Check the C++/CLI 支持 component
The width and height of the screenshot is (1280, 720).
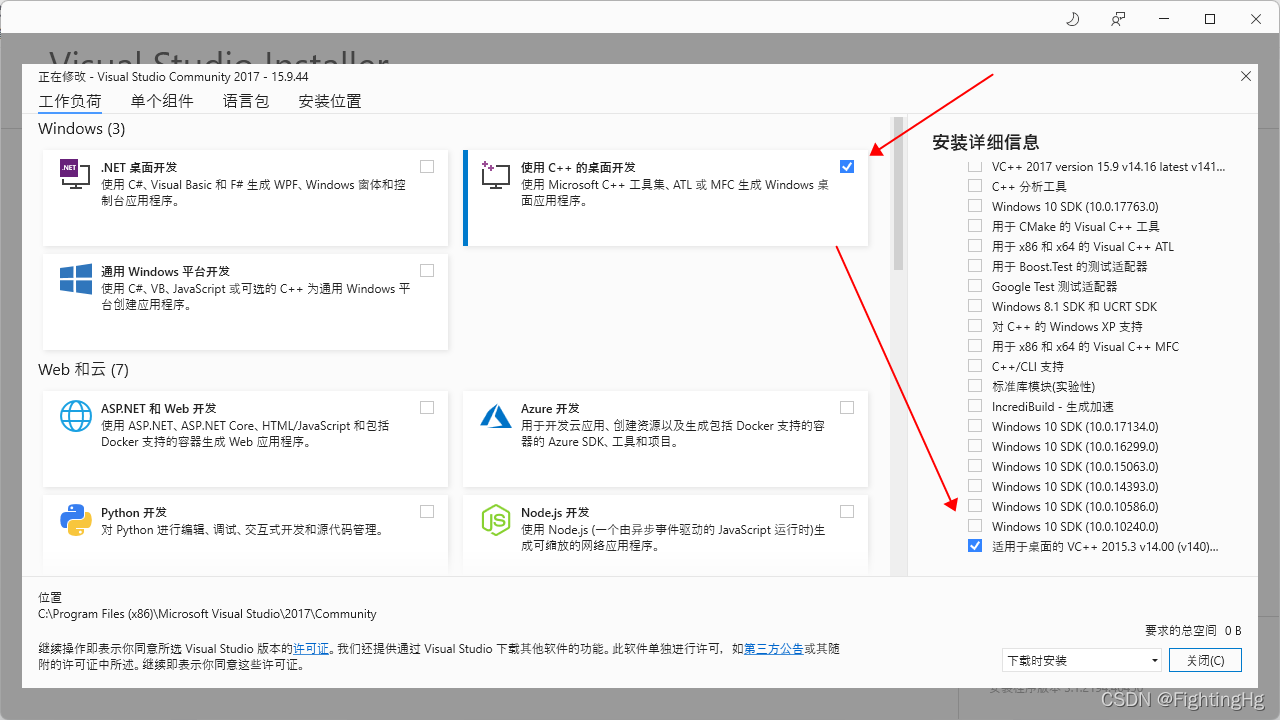pyautogui.click(x=975, y=366)
